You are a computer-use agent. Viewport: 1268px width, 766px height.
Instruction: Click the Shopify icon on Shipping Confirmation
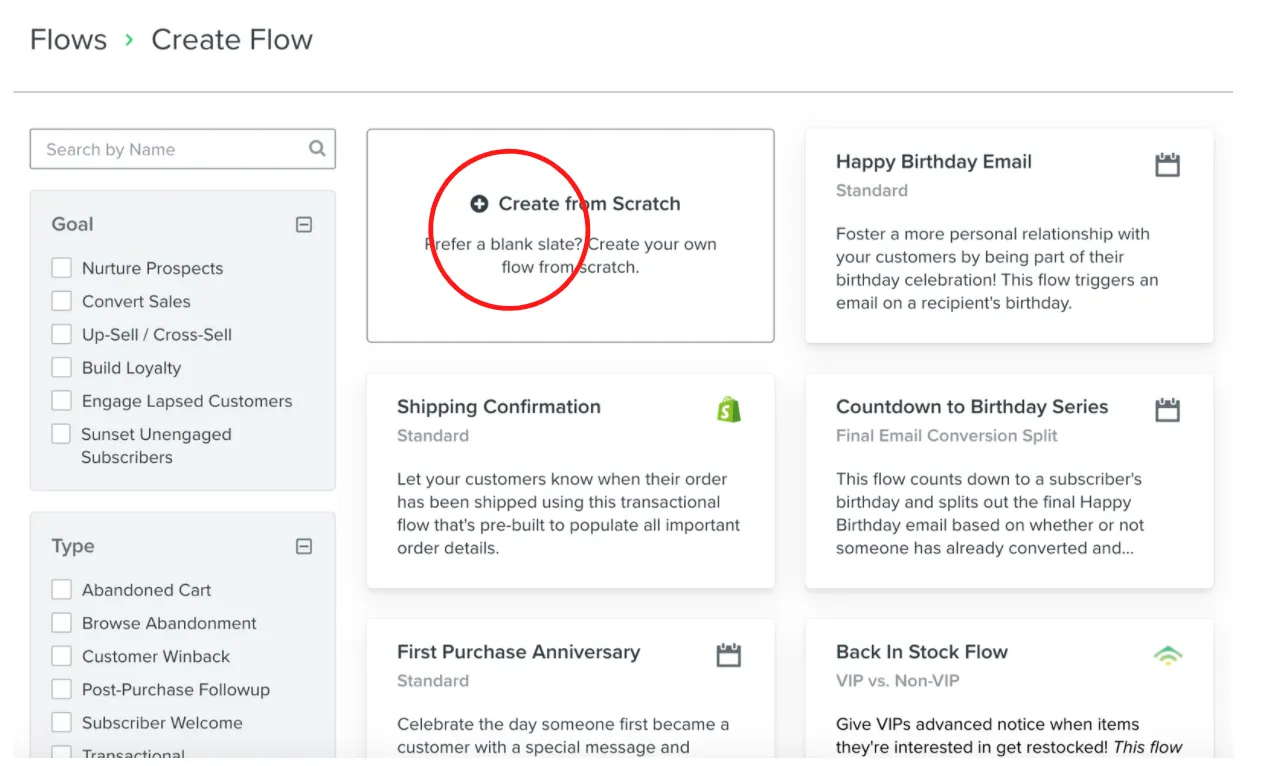tap(728, 409)
